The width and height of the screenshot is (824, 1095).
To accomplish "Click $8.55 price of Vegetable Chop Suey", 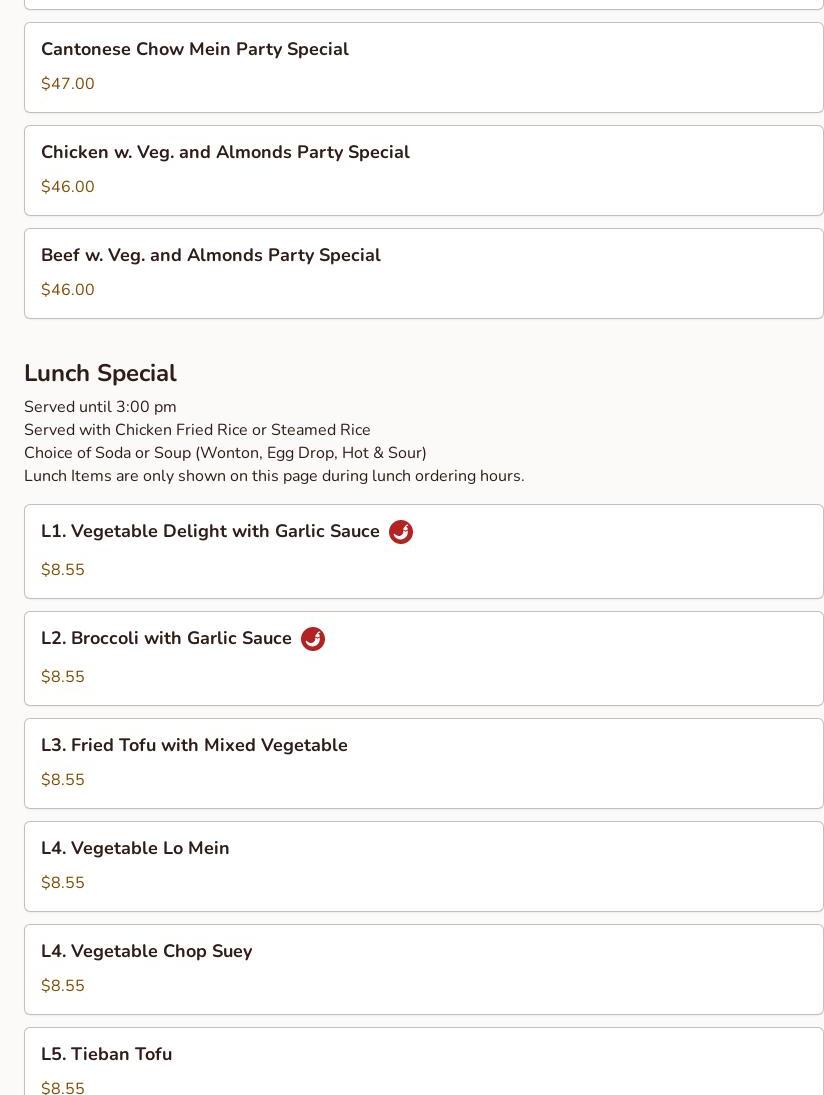I will pos(63,985).
